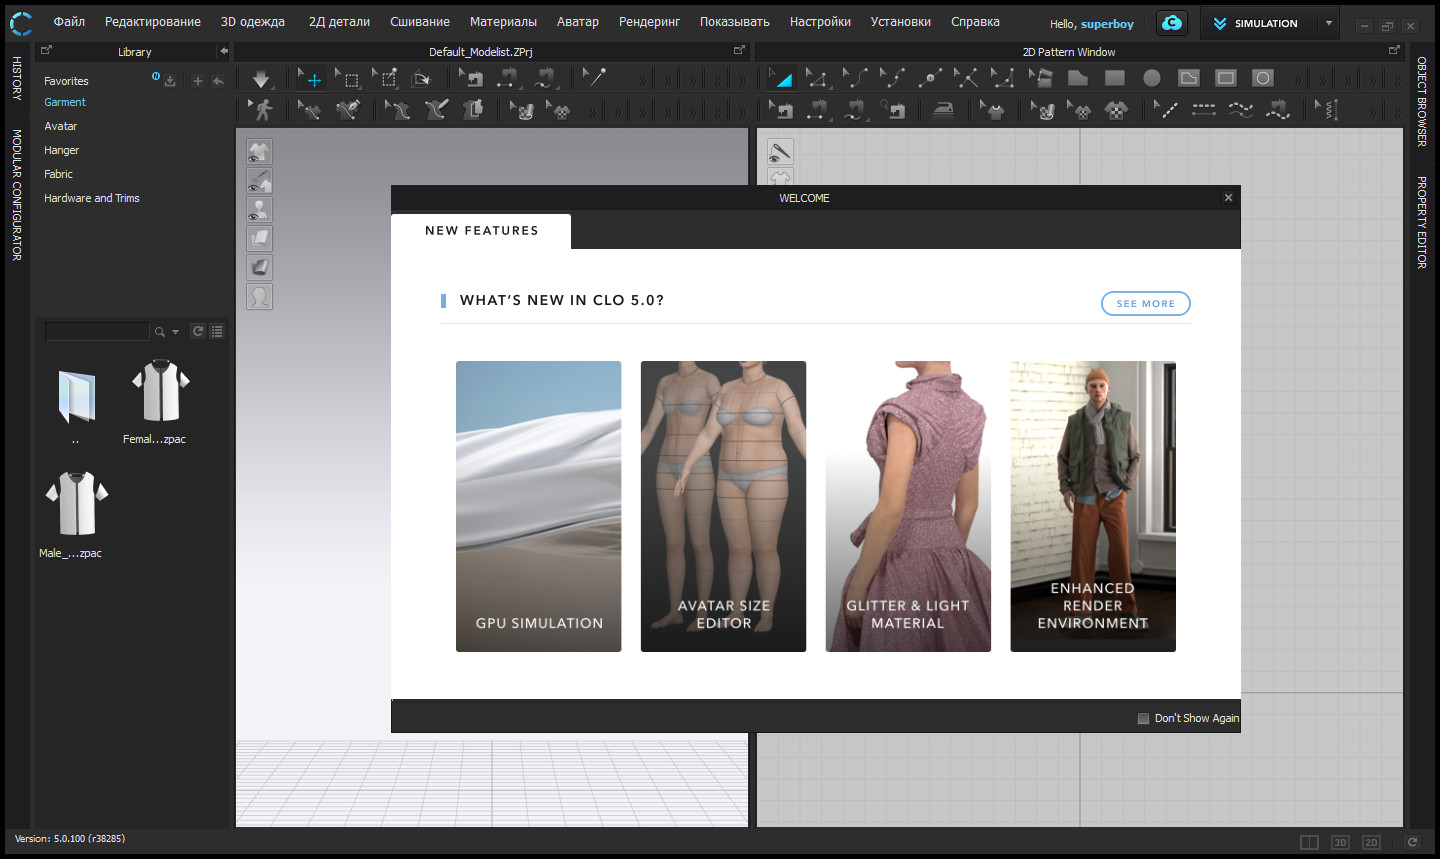Expand overflow chevron at end of 3D top toolbar

point(741,80)
